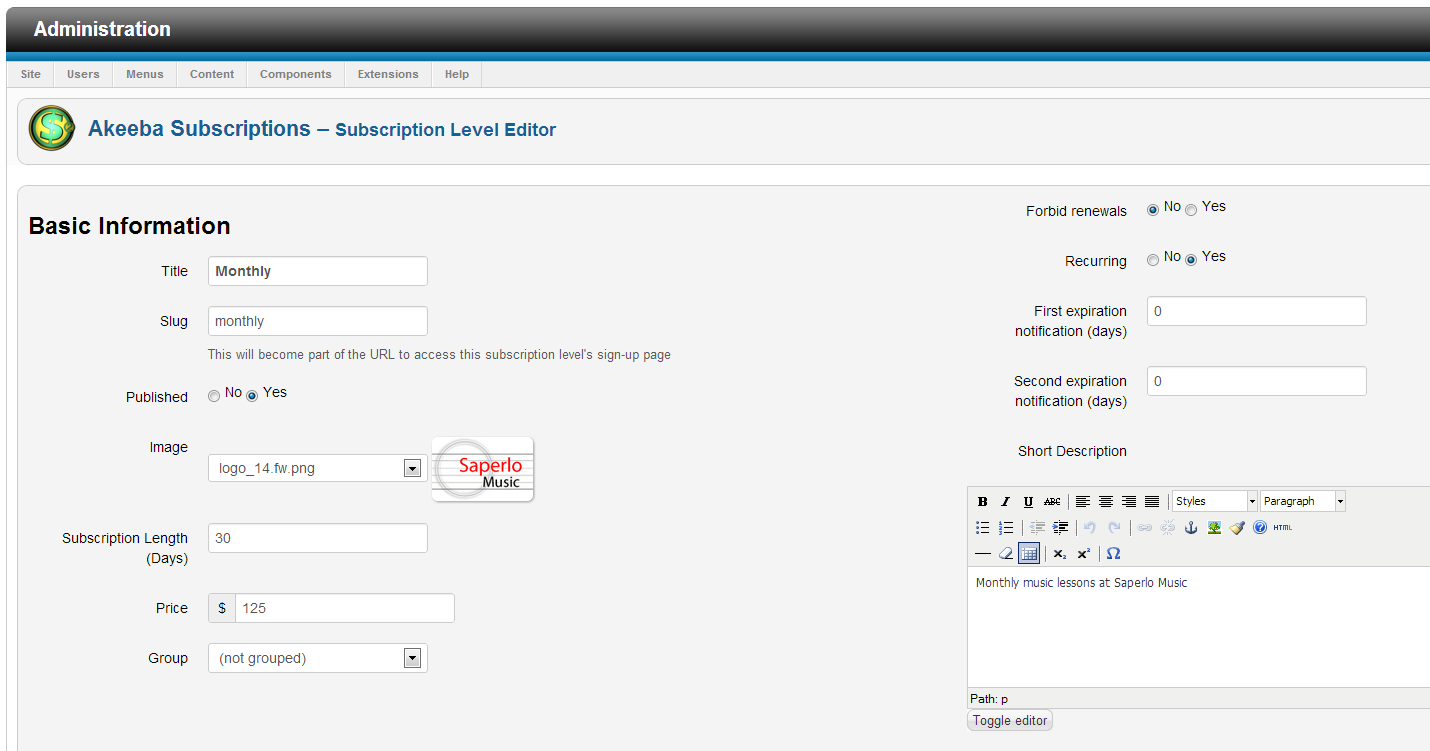Click into the Title field
This screenshot has width=1430, height=751.
pos(318,271)
